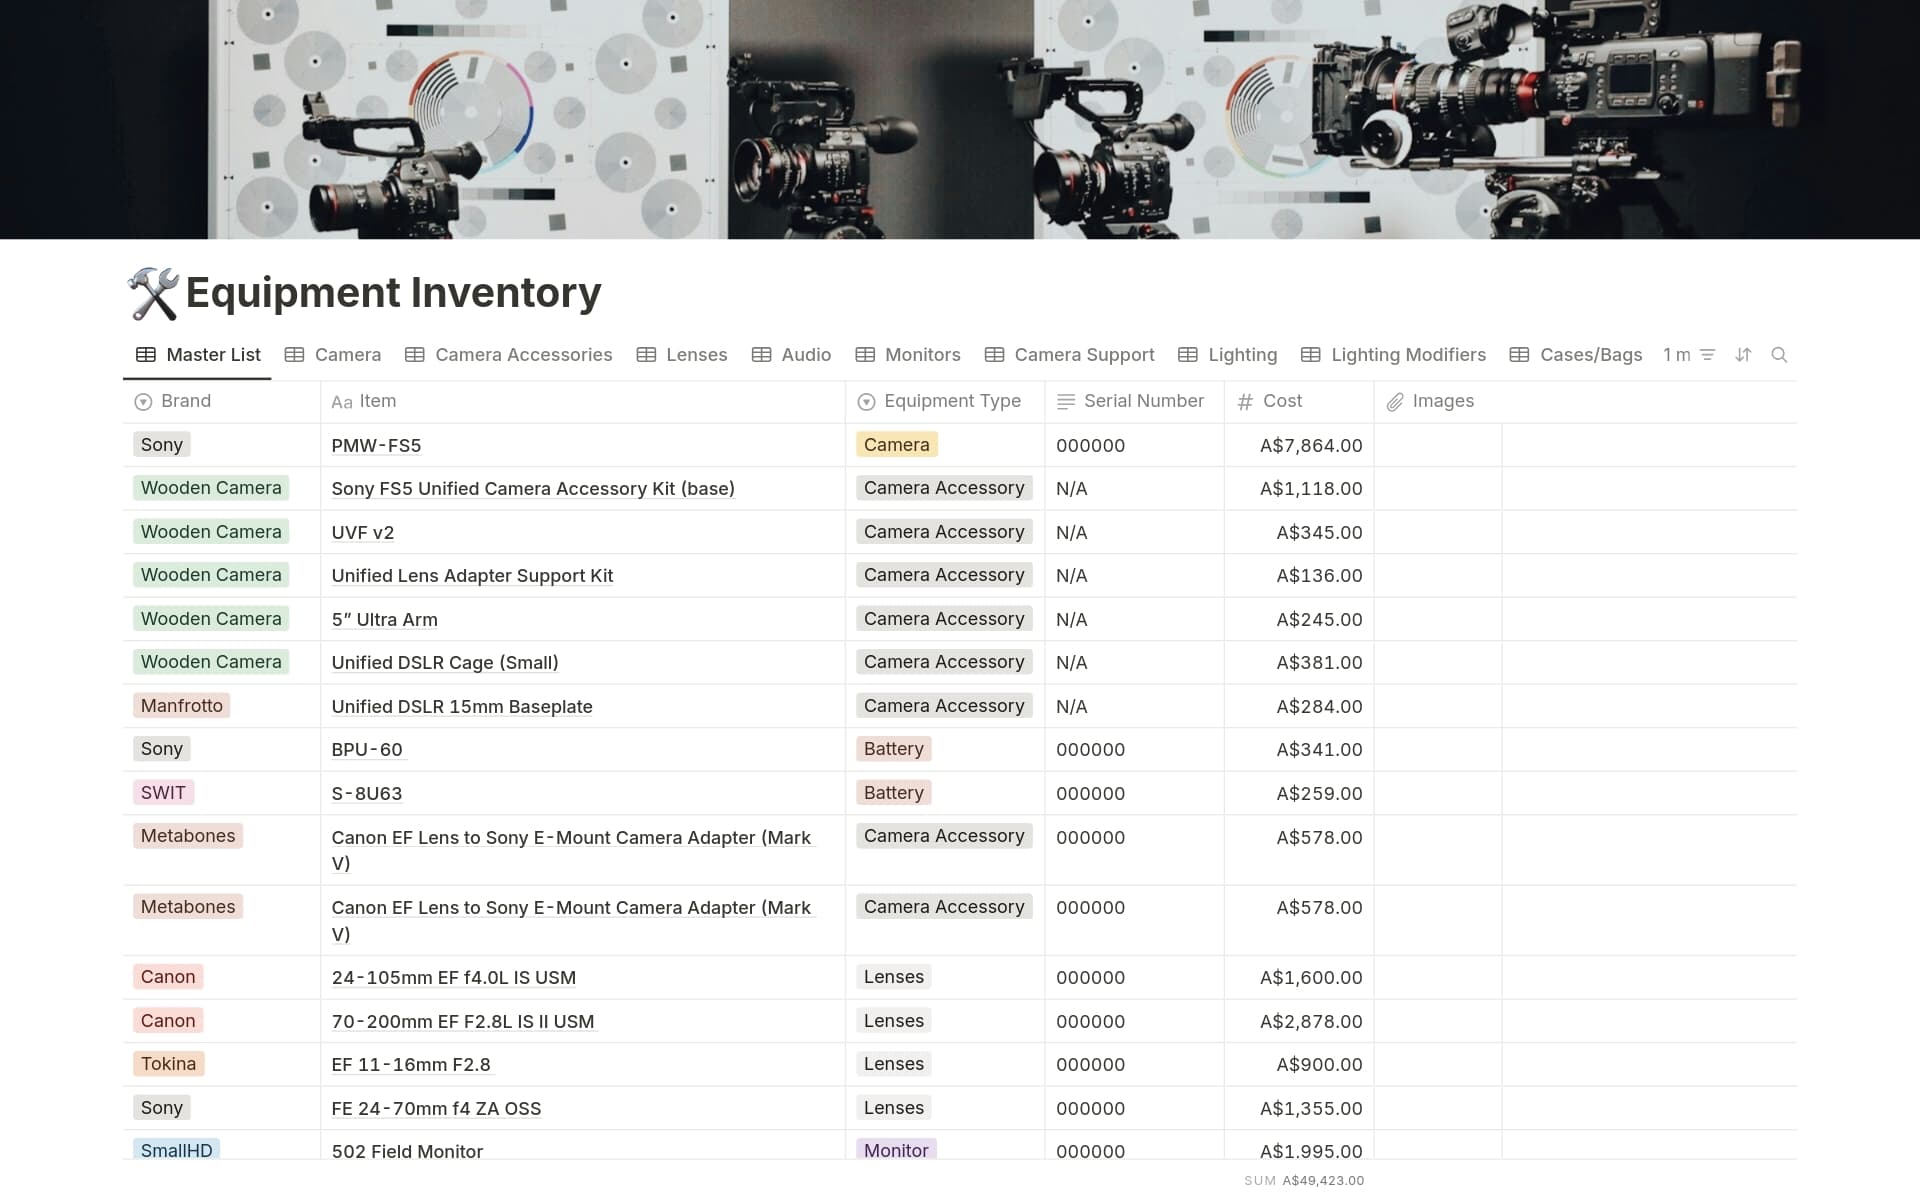Image resolution: width=1920 pixels, height=1199 pixels.
Task: Click the database icon beside Master List
Action: tap(145, 355)
